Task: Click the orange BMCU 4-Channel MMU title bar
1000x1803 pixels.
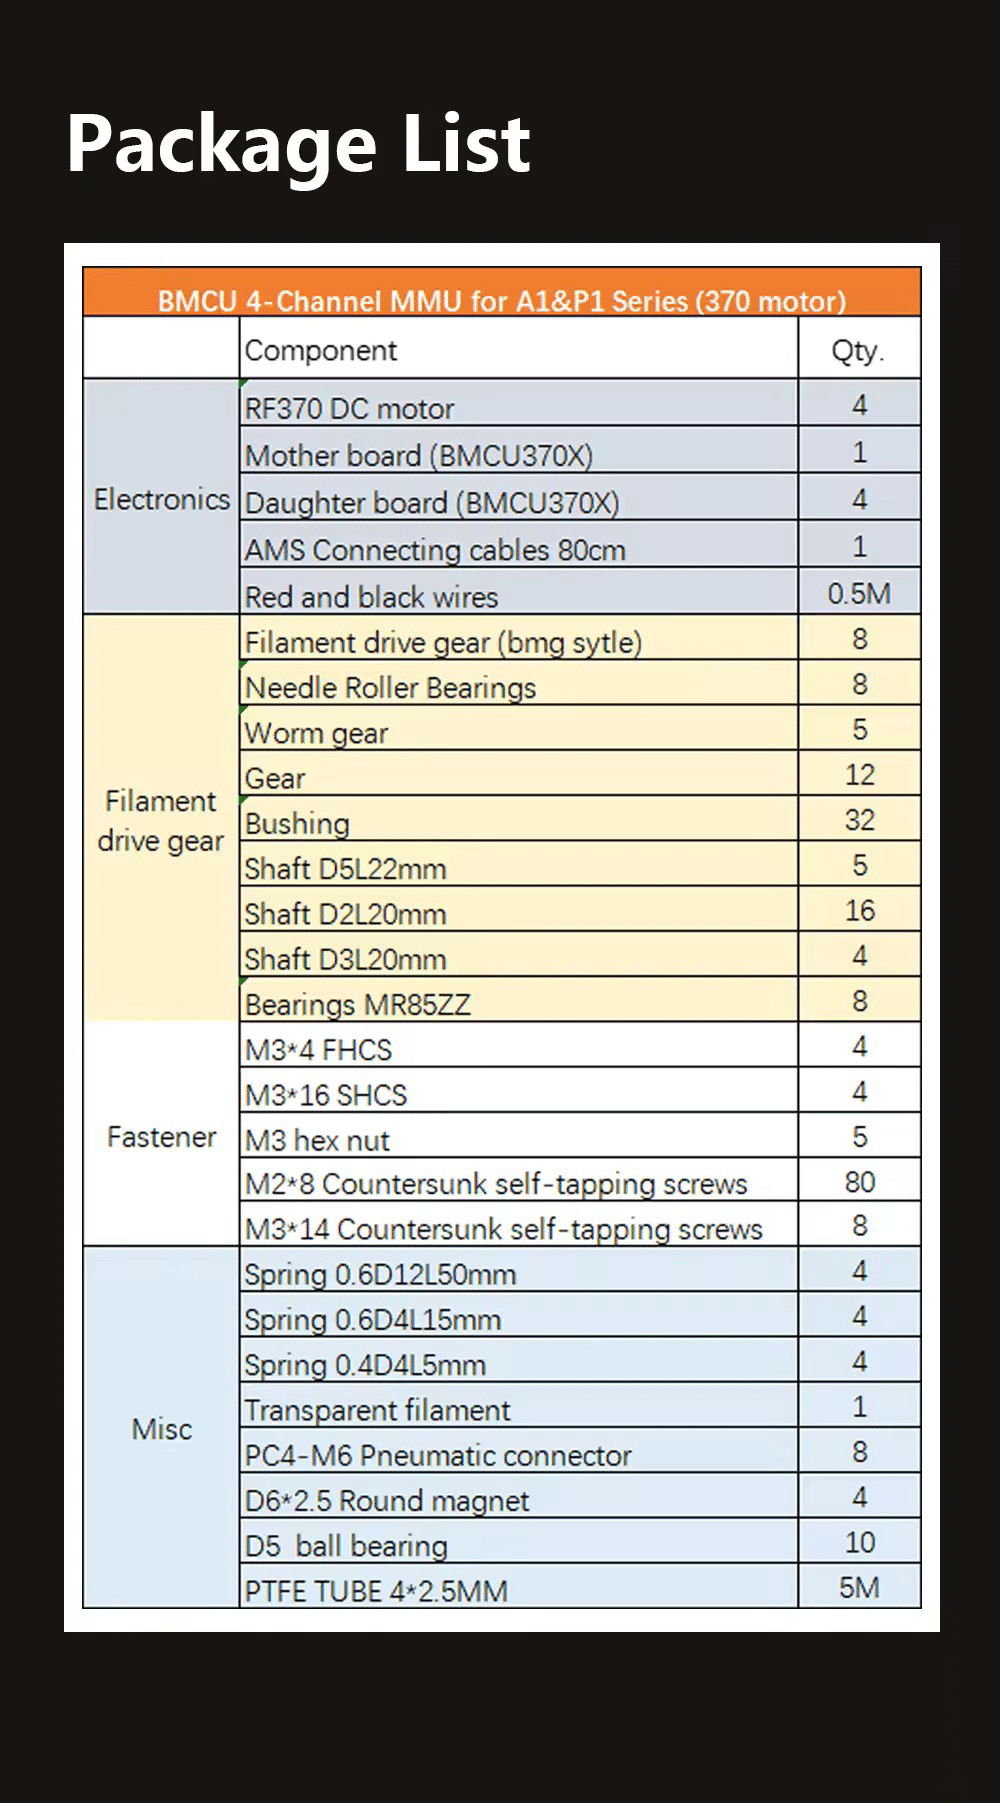Action: (501, 300)
